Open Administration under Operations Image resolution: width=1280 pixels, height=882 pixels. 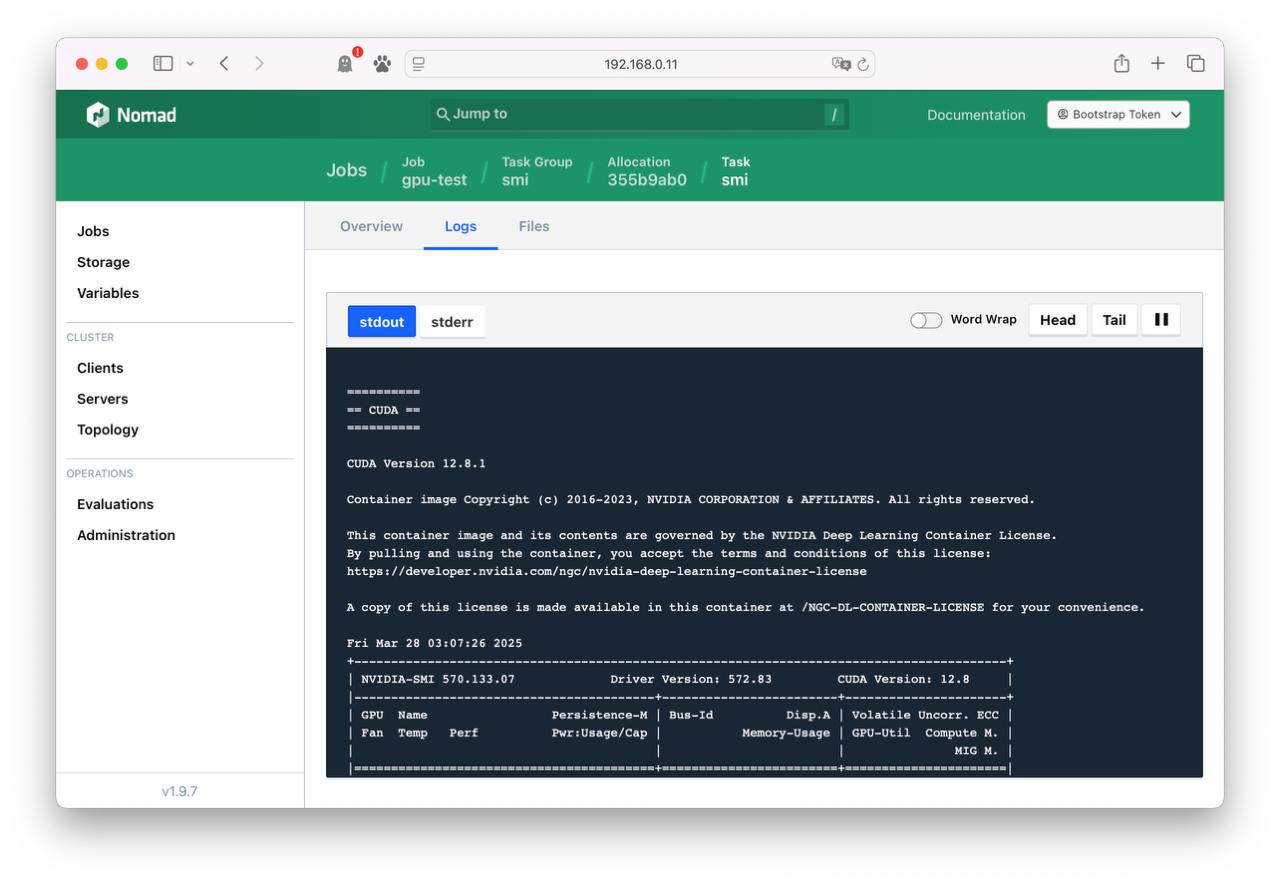coord(126,535)
